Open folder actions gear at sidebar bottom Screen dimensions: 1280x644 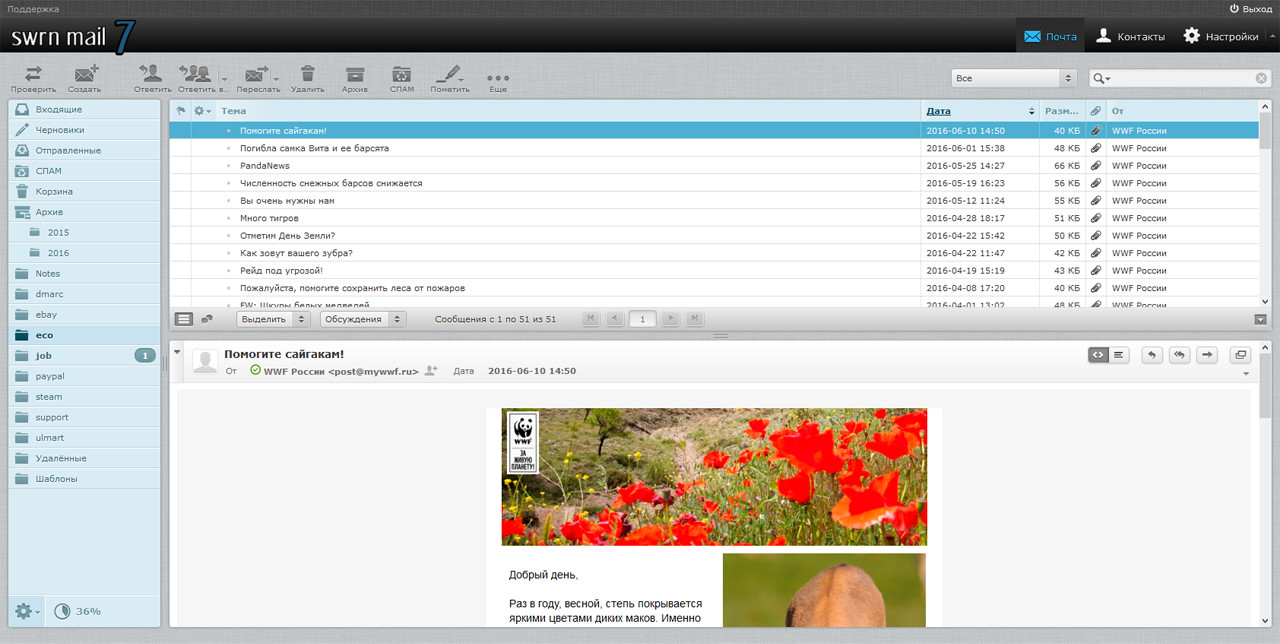pos(25,611)
